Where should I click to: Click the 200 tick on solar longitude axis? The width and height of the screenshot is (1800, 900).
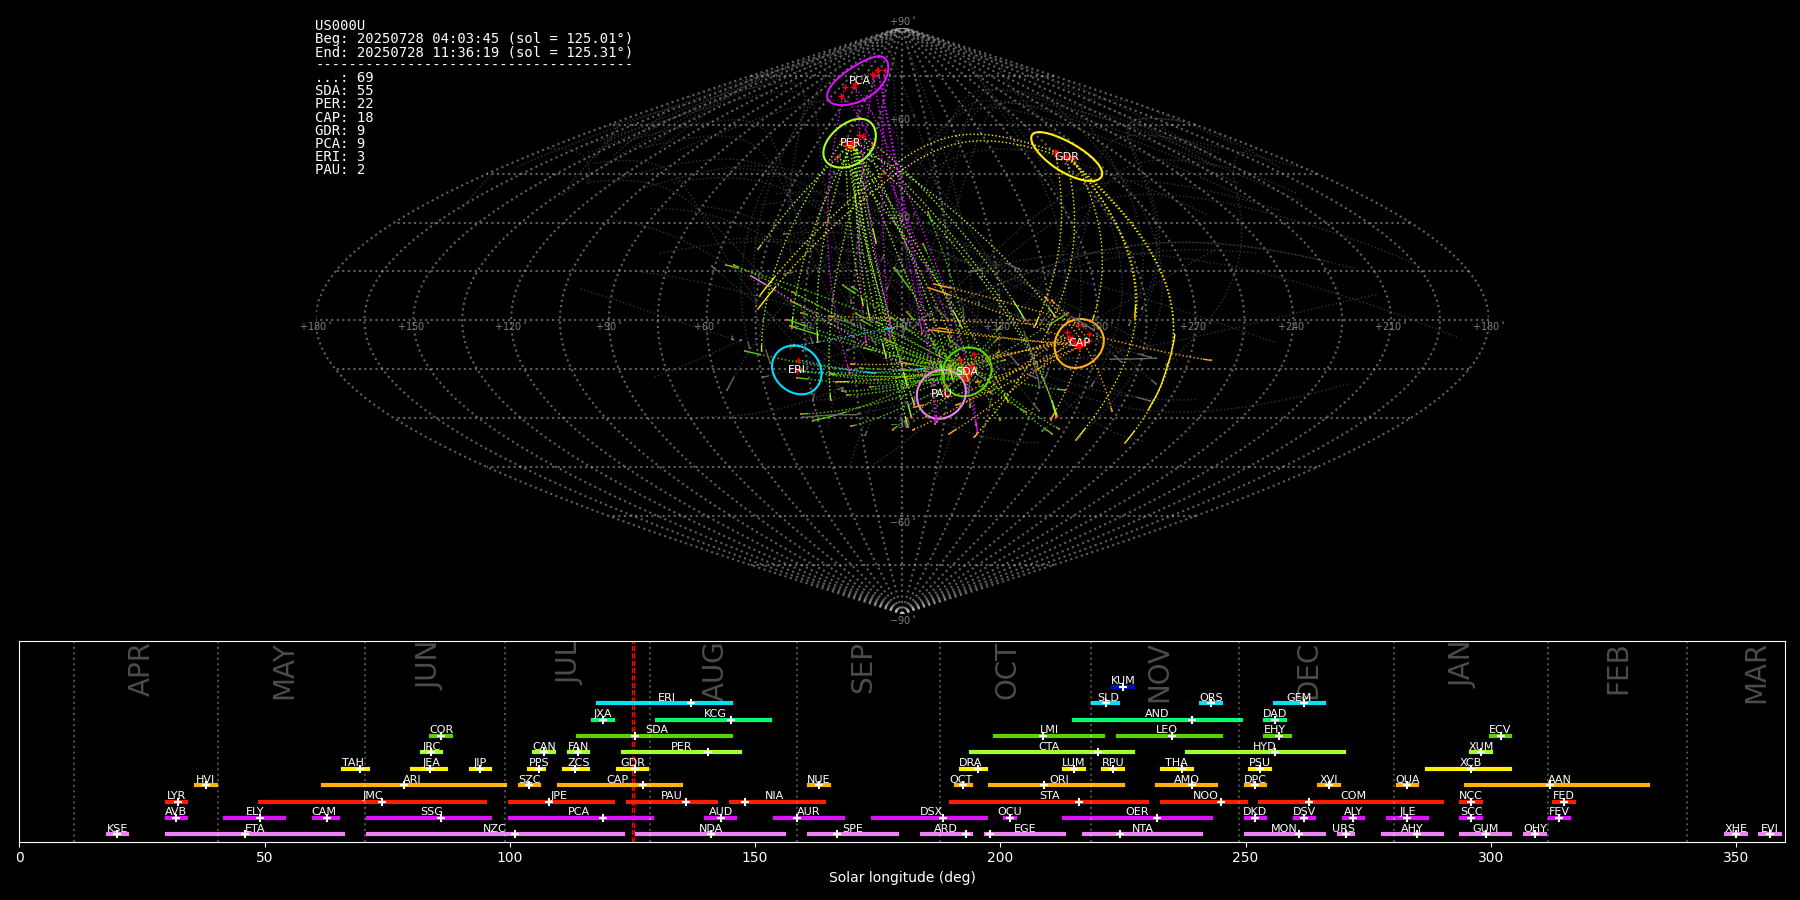[999, 857]
